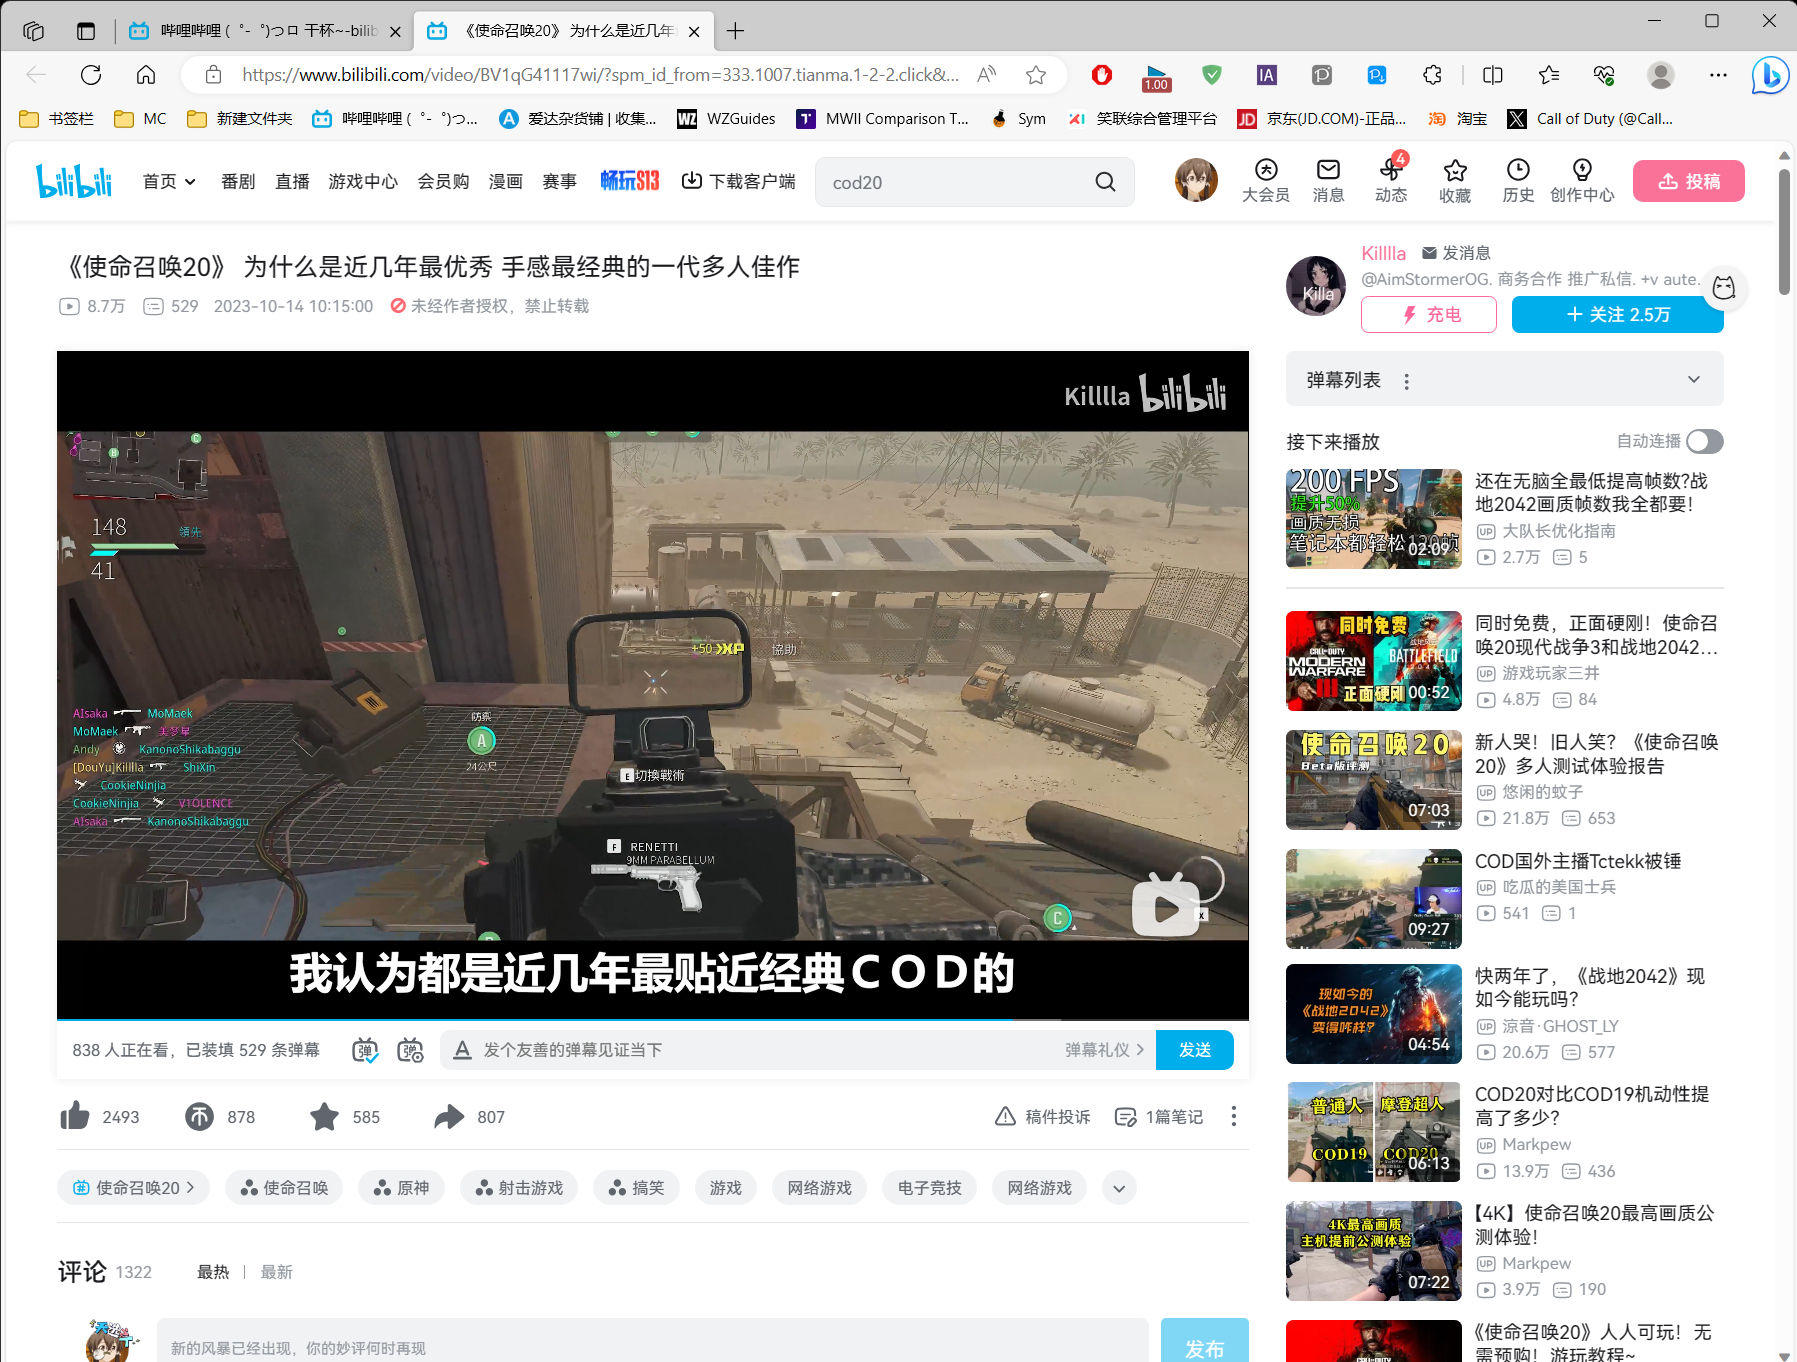Click the bilibili logo
The width and height of the screenshot is (1797, 1362).
click(x=74, y=181)
